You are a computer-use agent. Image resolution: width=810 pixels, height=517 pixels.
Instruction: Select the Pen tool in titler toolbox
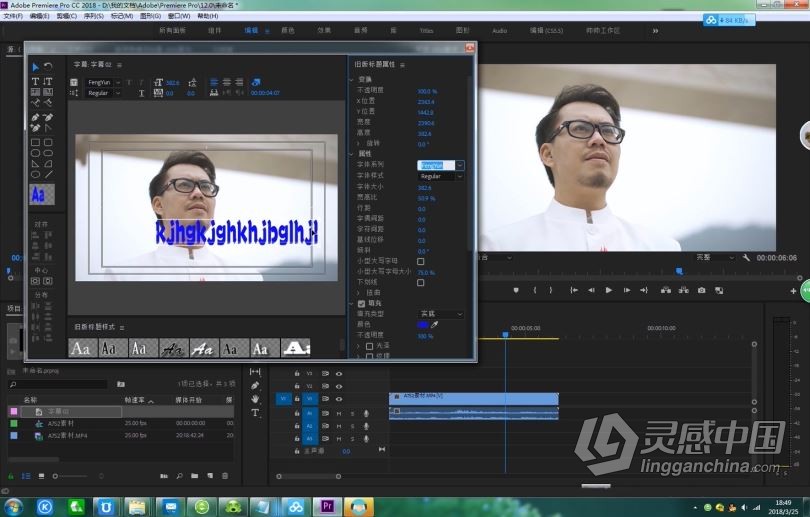(35, 117)
